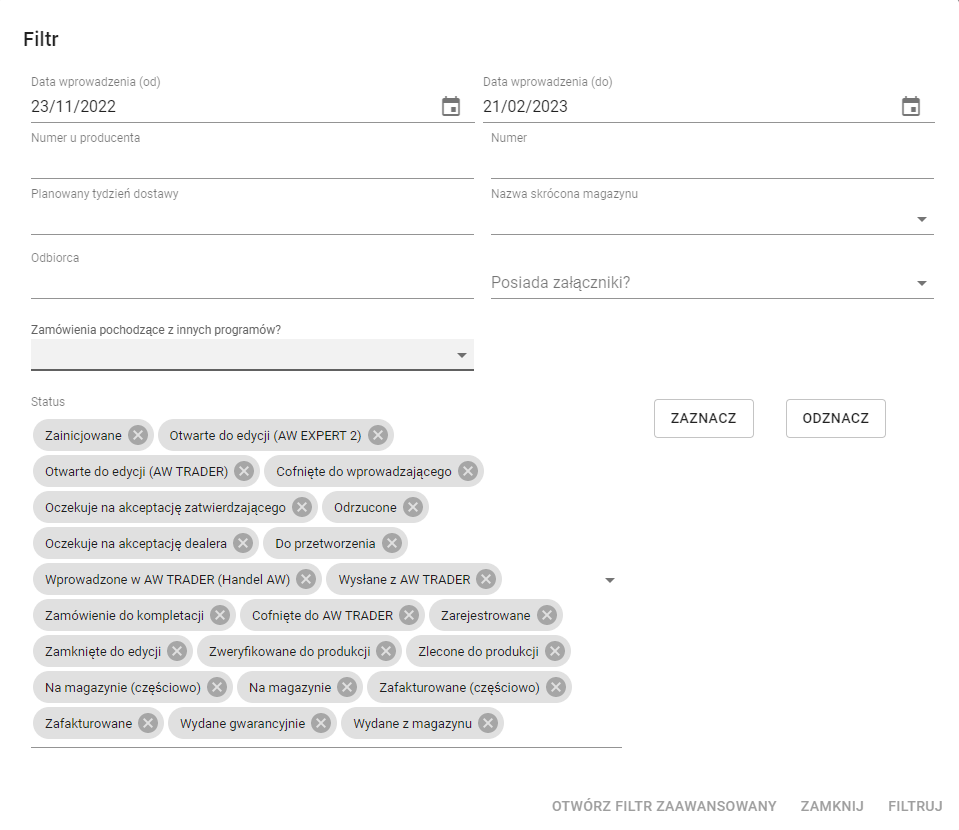Viewport: 959px width, 830px height.
Task: Click the ZAZNACZ button
Action: (703, 418)
